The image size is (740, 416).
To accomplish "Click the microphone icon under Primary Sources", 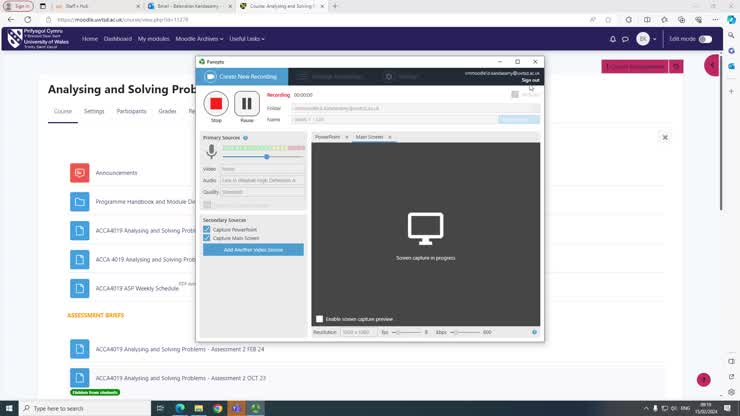I will [211, 152].
